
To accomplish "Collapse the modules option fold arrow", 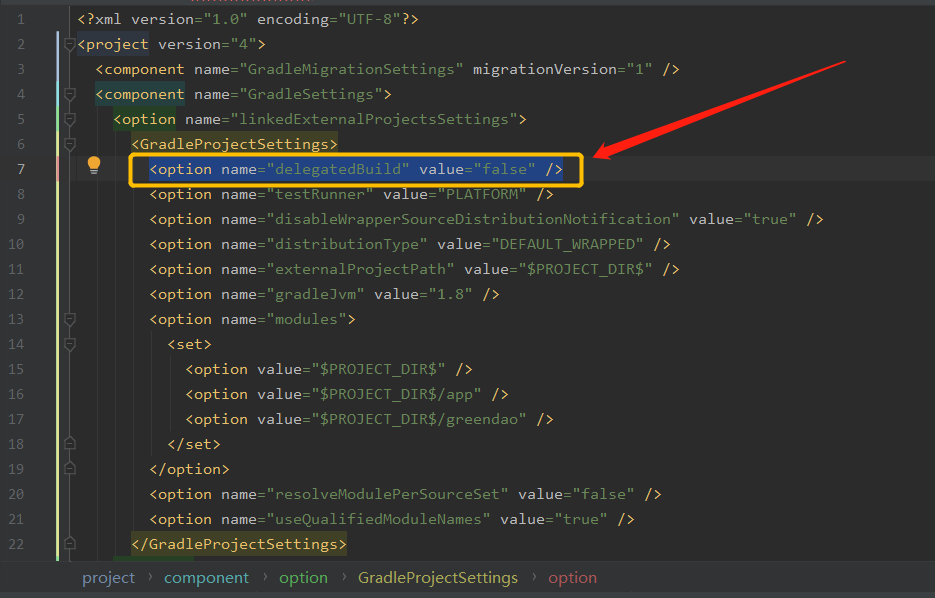I will [68, 319].
